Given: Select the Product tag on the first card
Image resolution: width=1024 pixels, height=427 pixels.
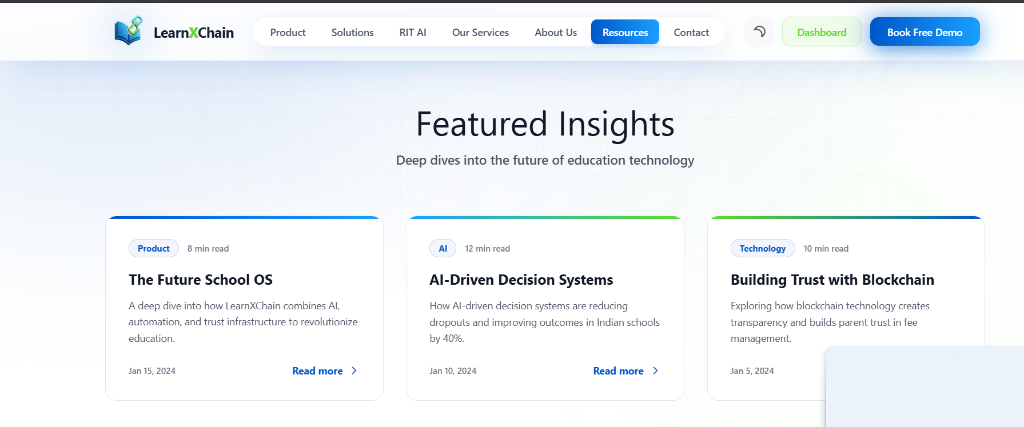Looking at the screenshot, I should pos(153,248).
